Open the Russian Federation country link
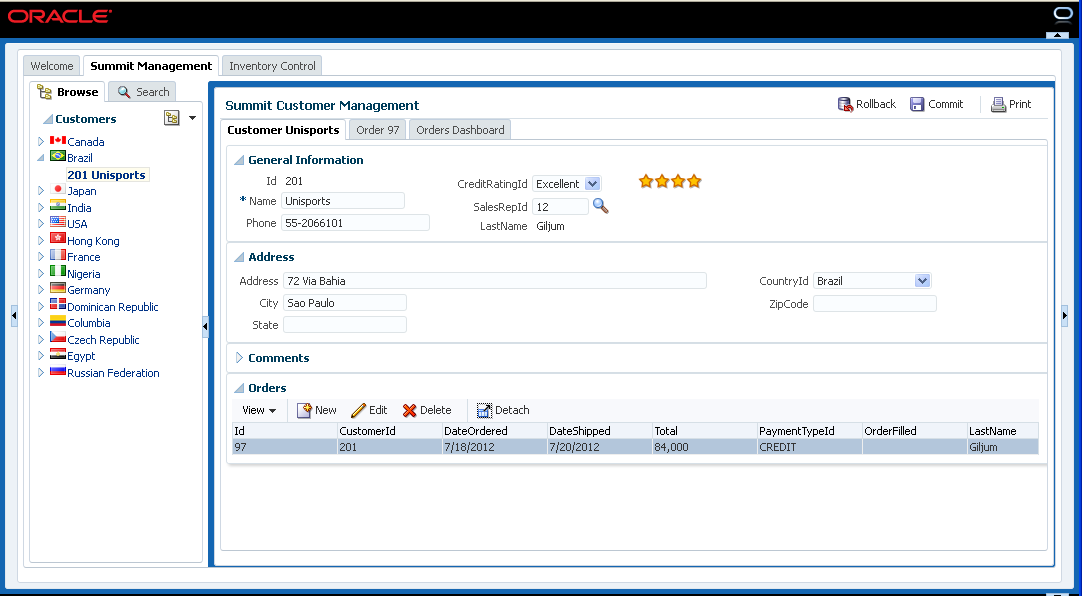This screenshot has width=1082, height=596. [113, 372]
